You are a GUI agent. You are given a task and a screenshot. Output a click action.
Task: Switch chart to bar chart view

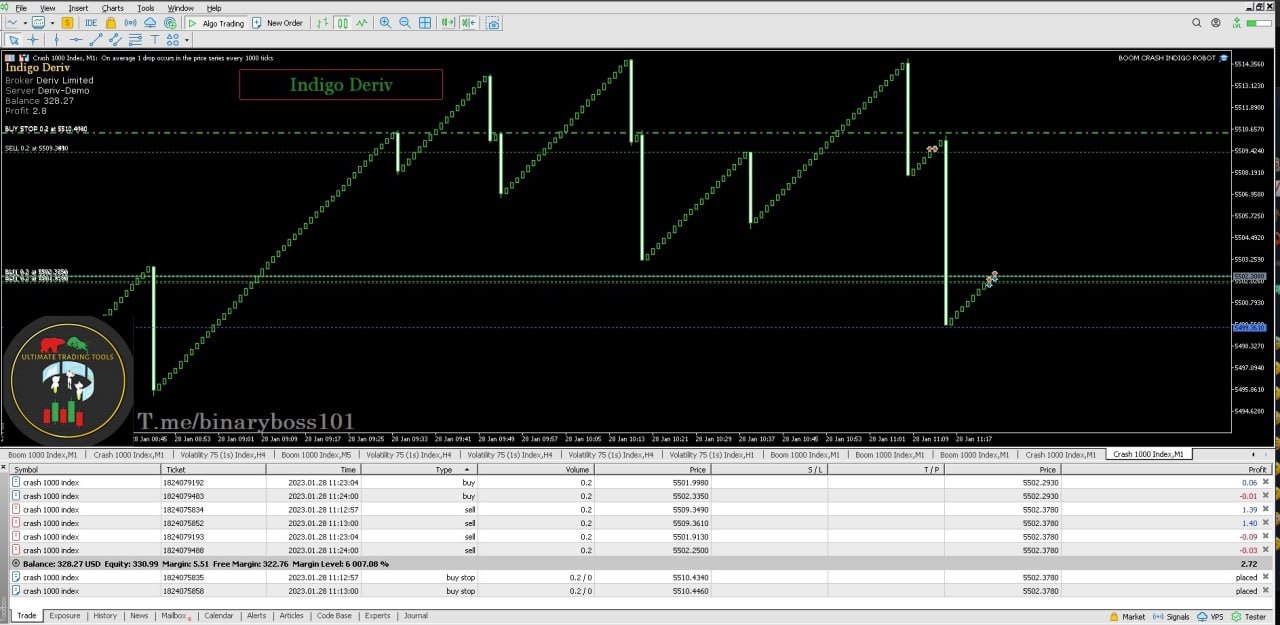tap(323, 23)
